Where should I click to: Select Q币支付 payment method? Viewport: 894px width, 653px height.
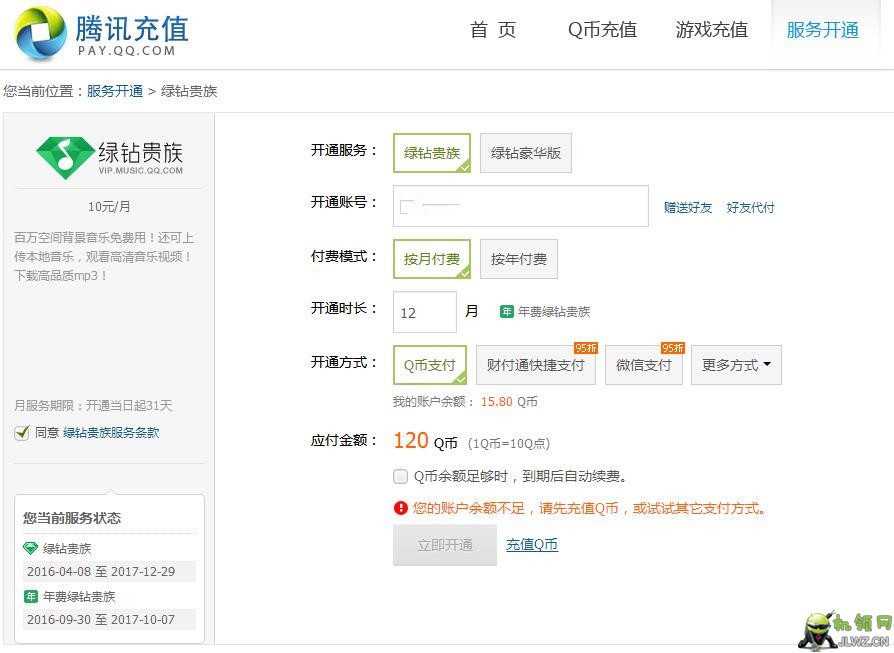pyautogui.click(x=430, y=365)
